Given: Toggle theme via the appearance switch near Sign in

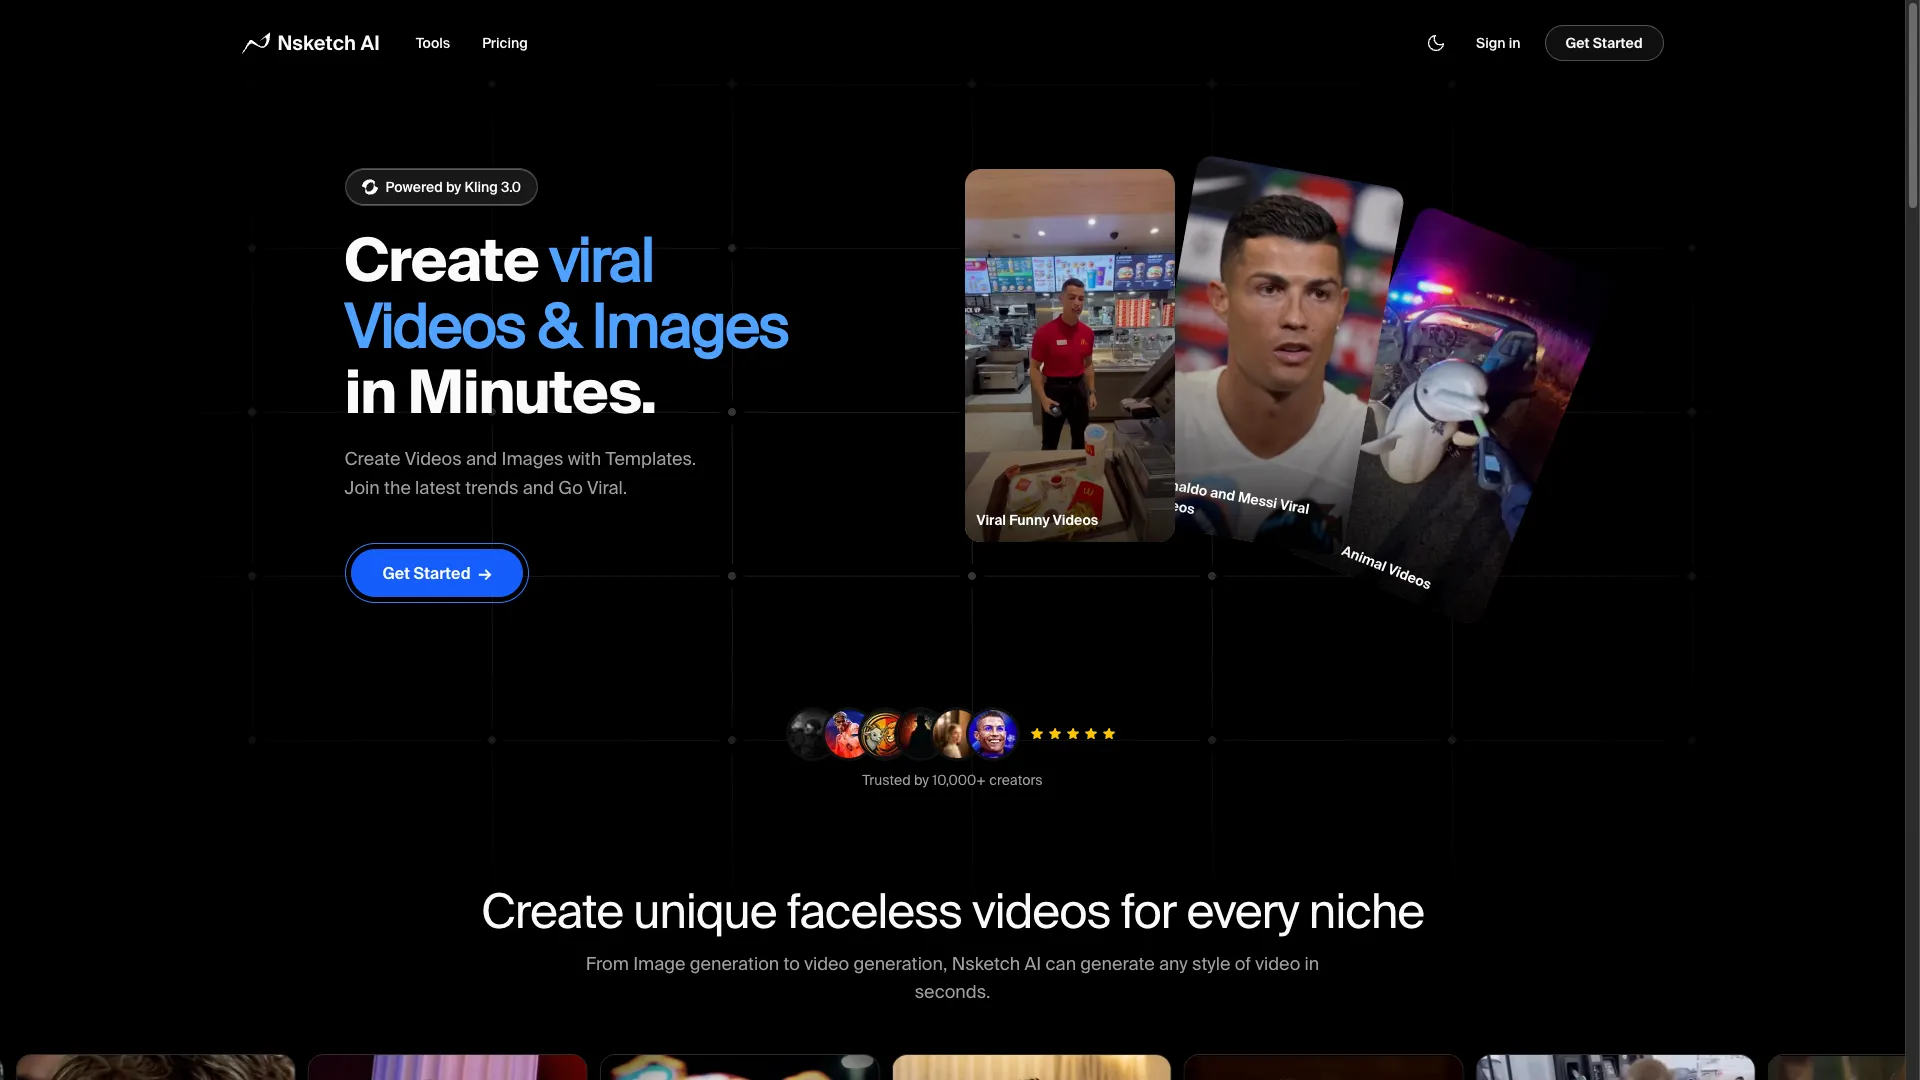Looking at the screenshot, I should [x=1435, y=43].
